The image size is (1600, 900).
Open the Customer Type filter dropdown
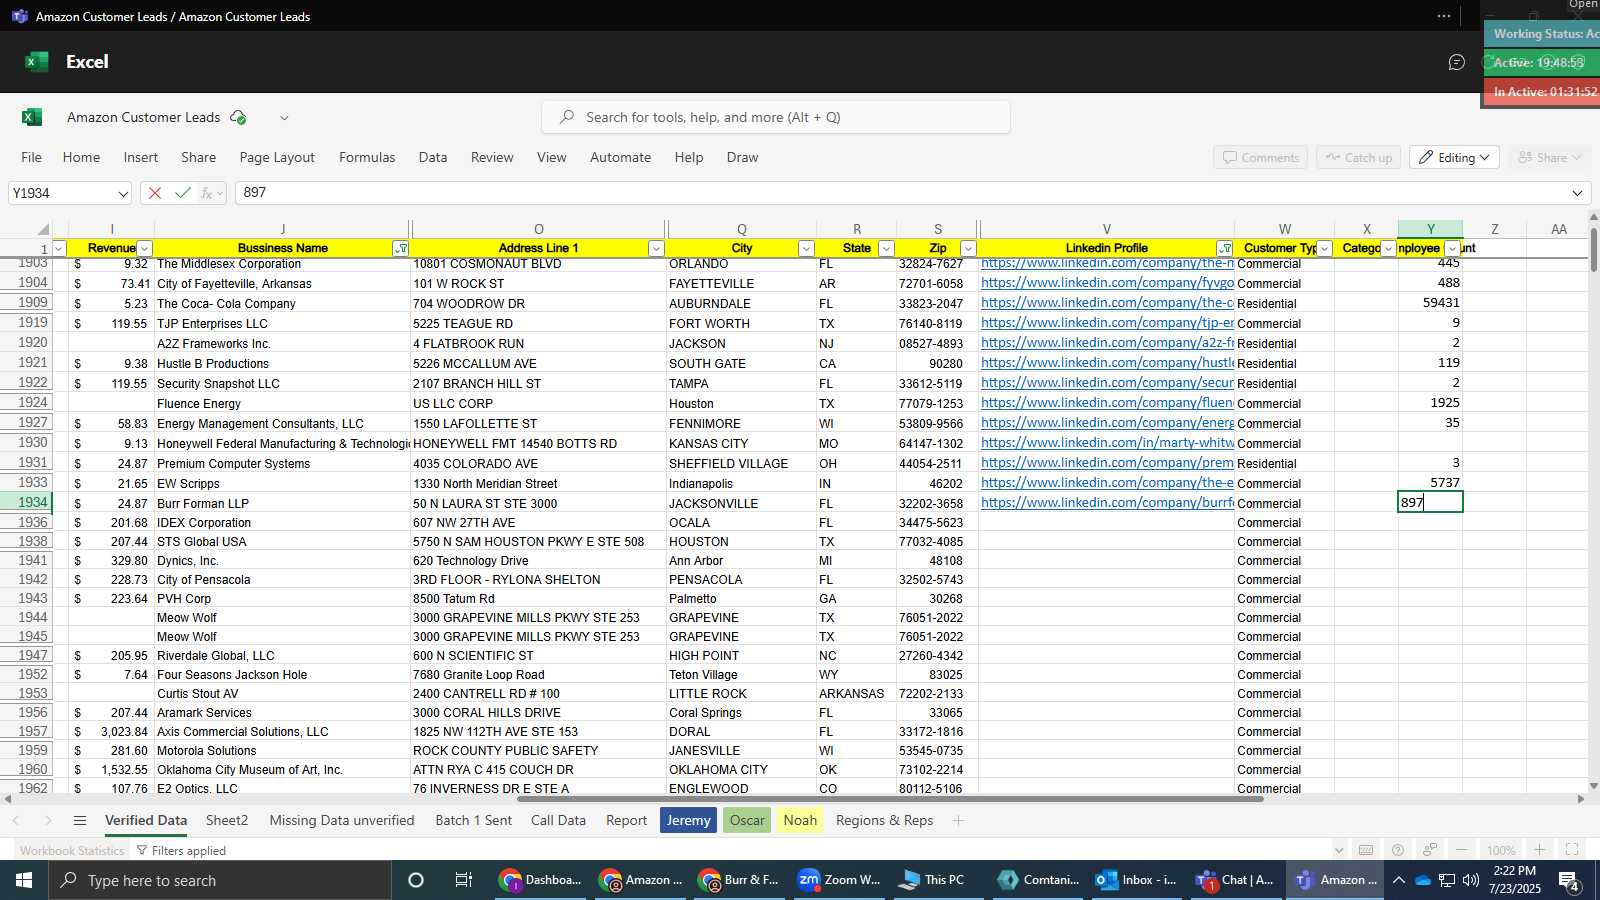point(1325,249)
